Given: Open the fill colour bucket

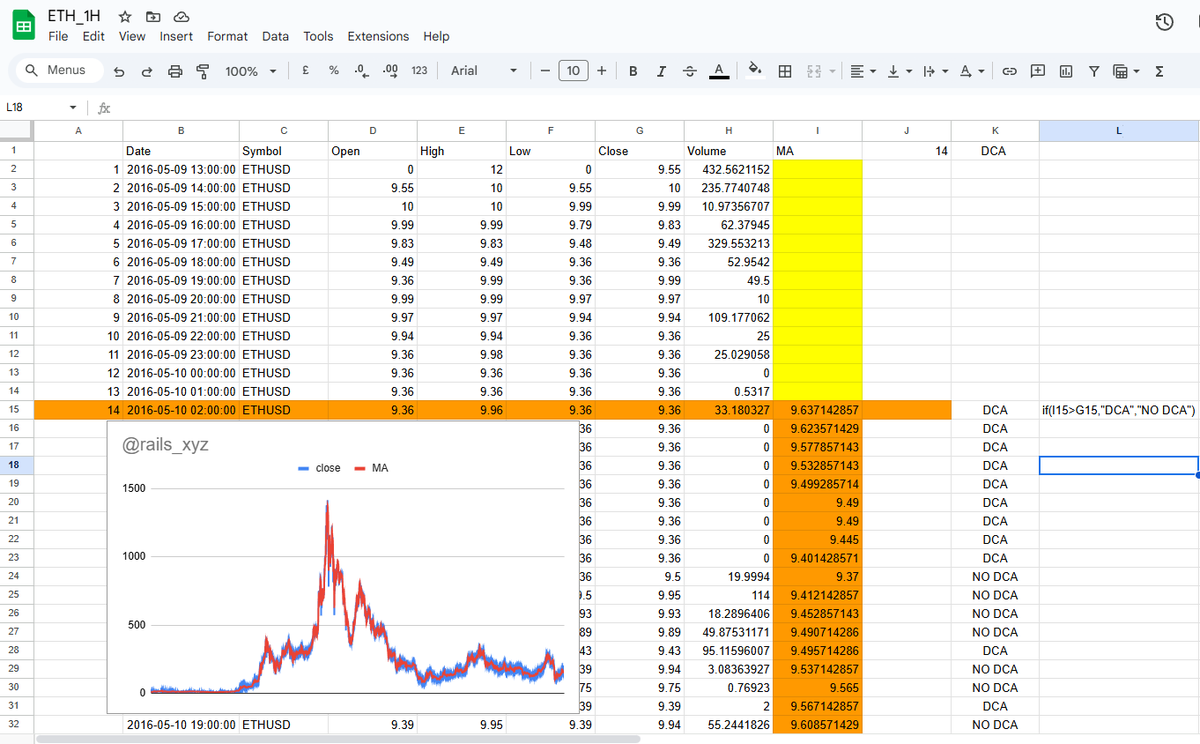Looking at the screenshot, I should coord(756,70).
